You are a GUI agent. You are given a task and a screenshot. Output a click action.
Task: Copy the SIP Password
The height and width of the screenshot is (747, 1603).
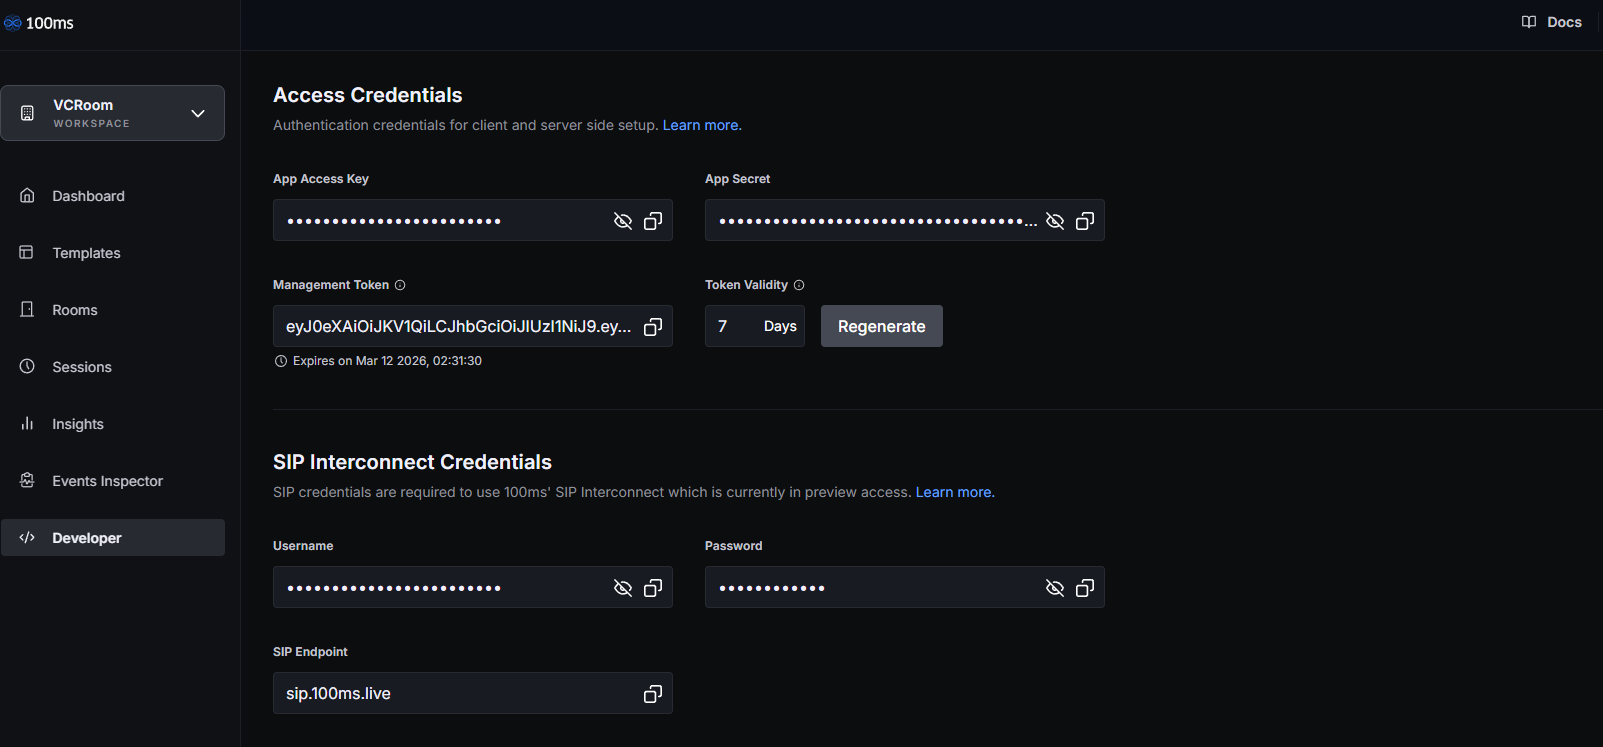point(1085,588)
